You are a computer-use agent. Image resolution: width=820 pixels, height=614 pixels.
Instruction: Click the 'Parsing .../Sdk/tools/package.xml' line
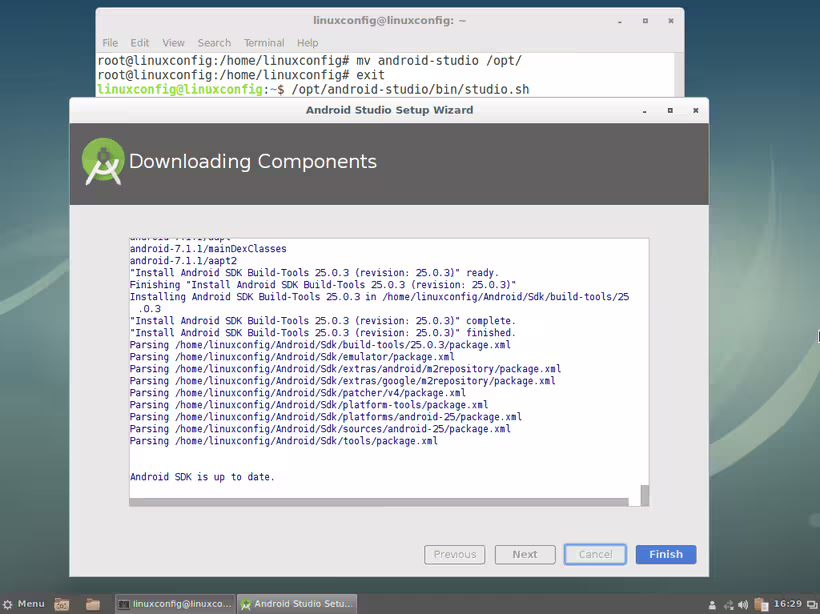click(283, 441)
